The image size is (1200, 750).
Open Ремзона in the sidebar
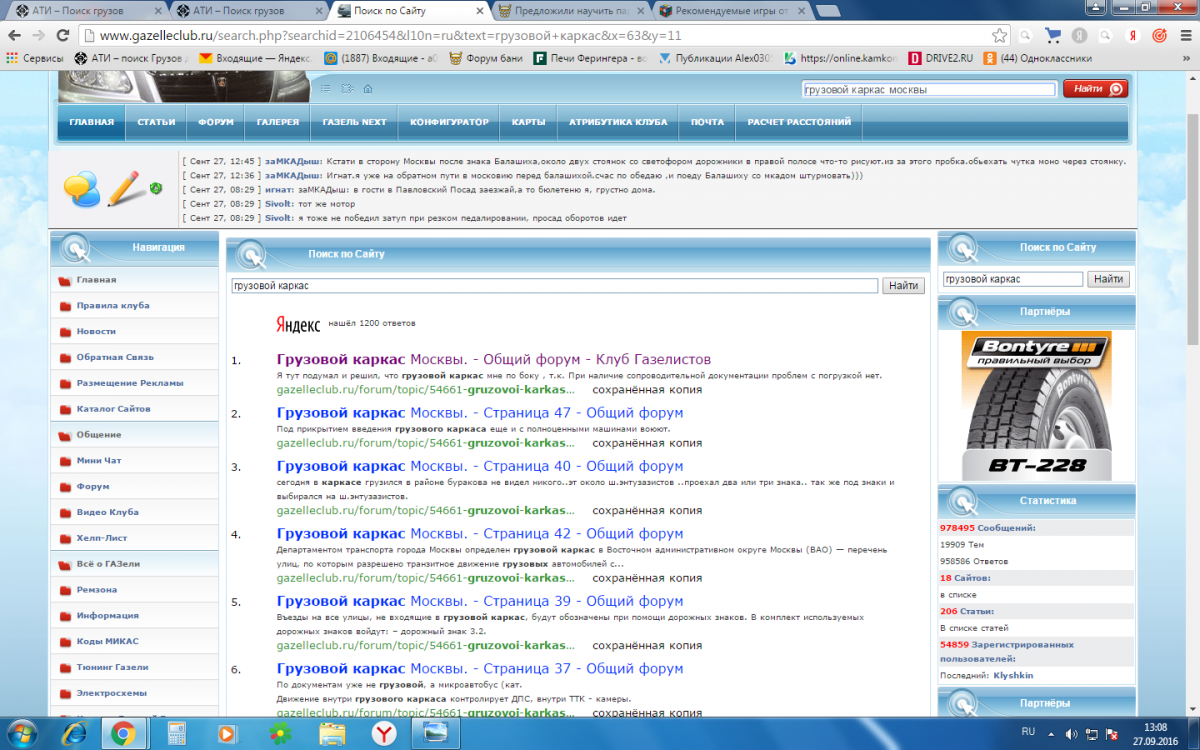tap(97, 590)
